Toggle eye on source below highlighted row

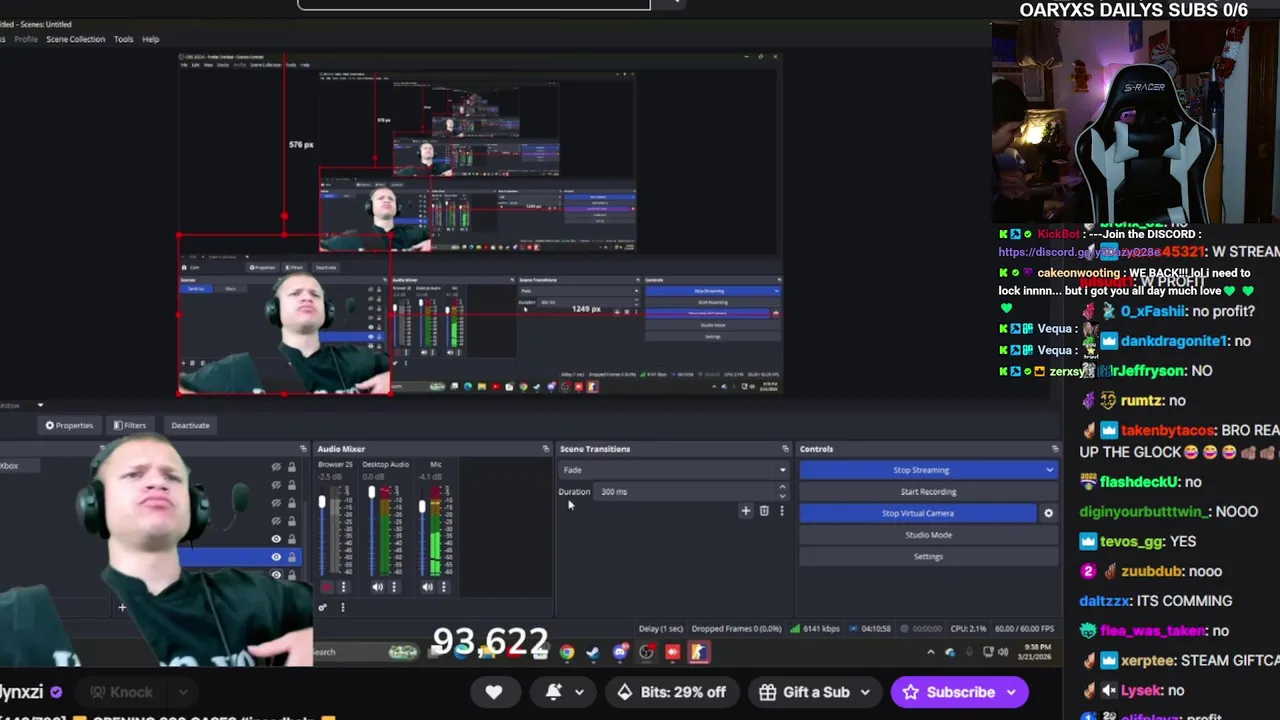[276, 575]
